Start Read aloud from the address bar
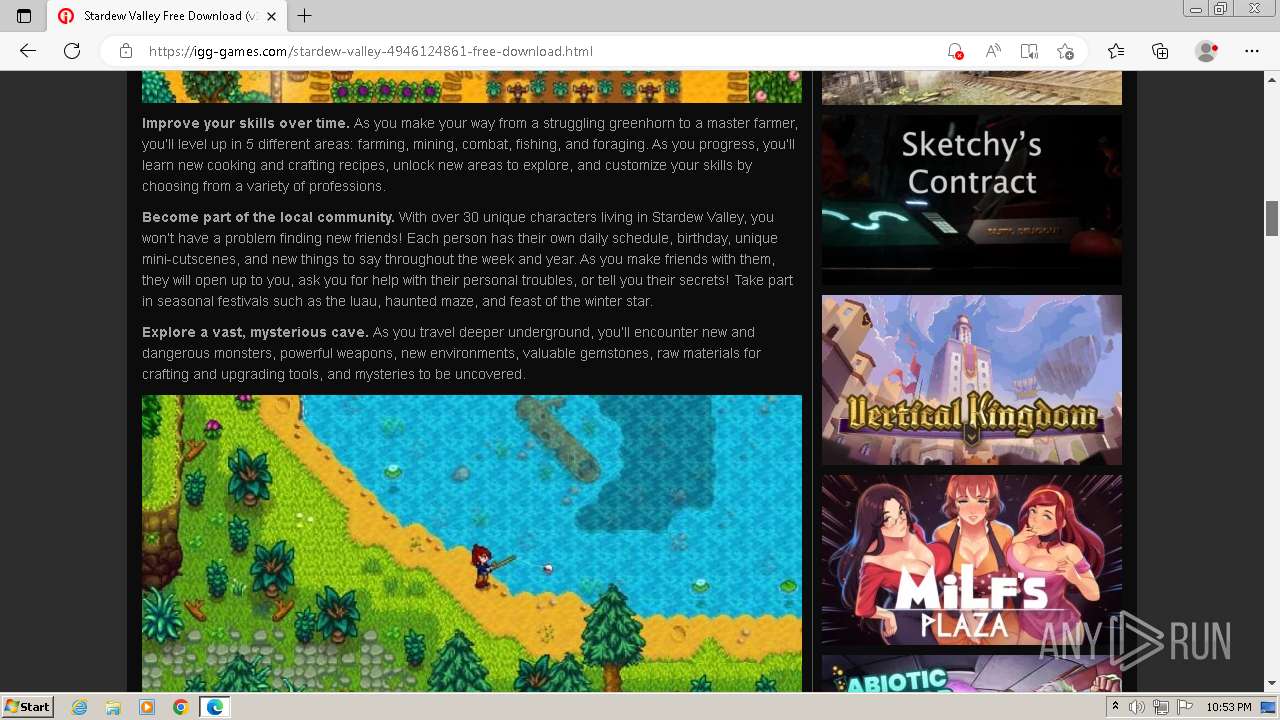This screenshot has width=1280, height=720. point(993,51)
